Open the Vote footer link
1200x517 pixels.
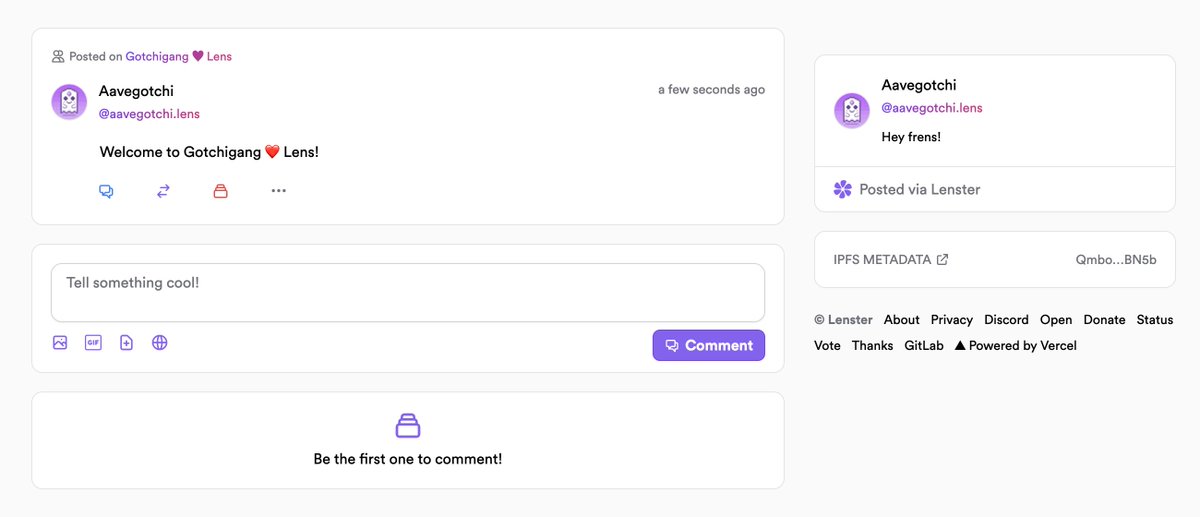(827, 346)
